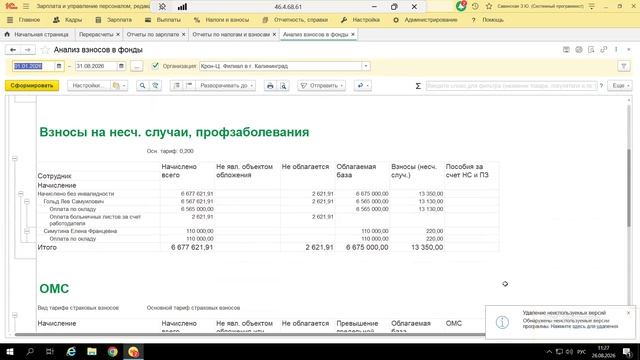Screen dimensions: 640x360
Task: Close the unused versions notification popup
Action: [x=629, y=313]
